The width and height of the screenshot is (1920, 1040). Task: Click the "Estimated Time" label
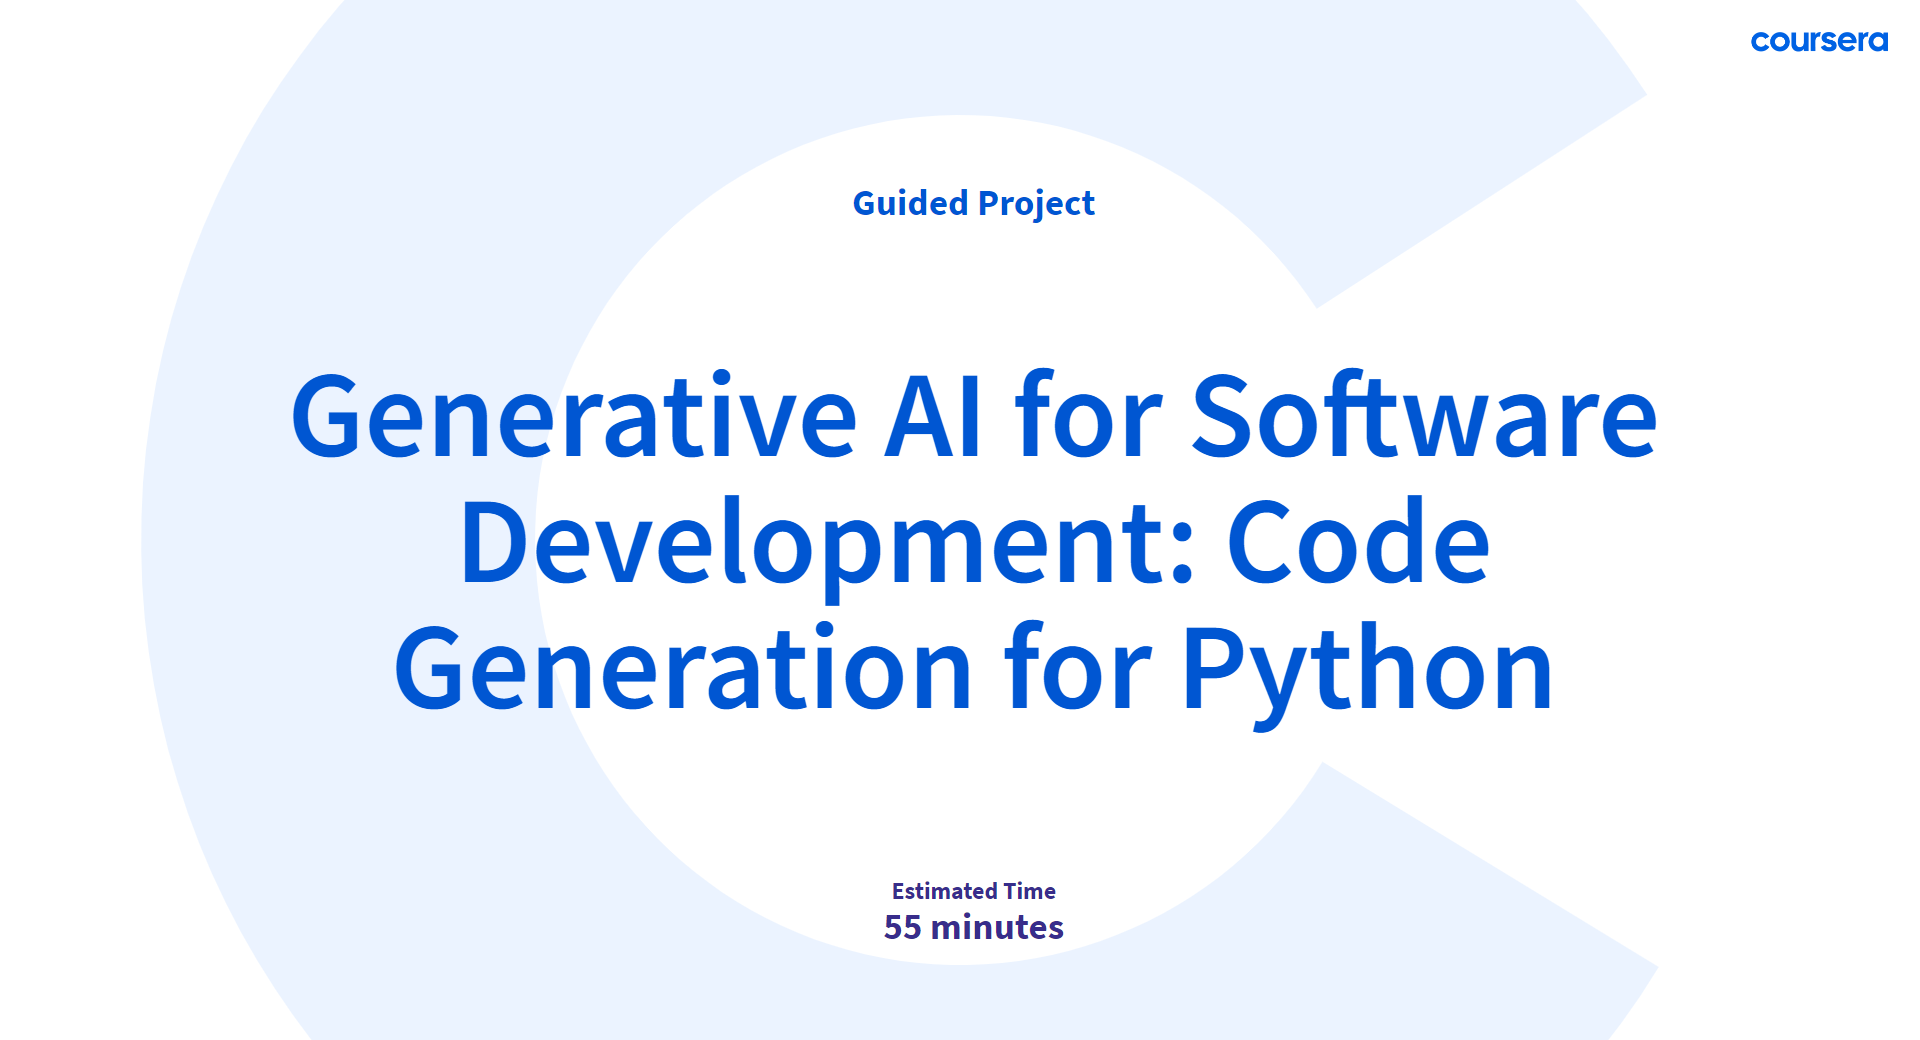click(x=974, y=891)
